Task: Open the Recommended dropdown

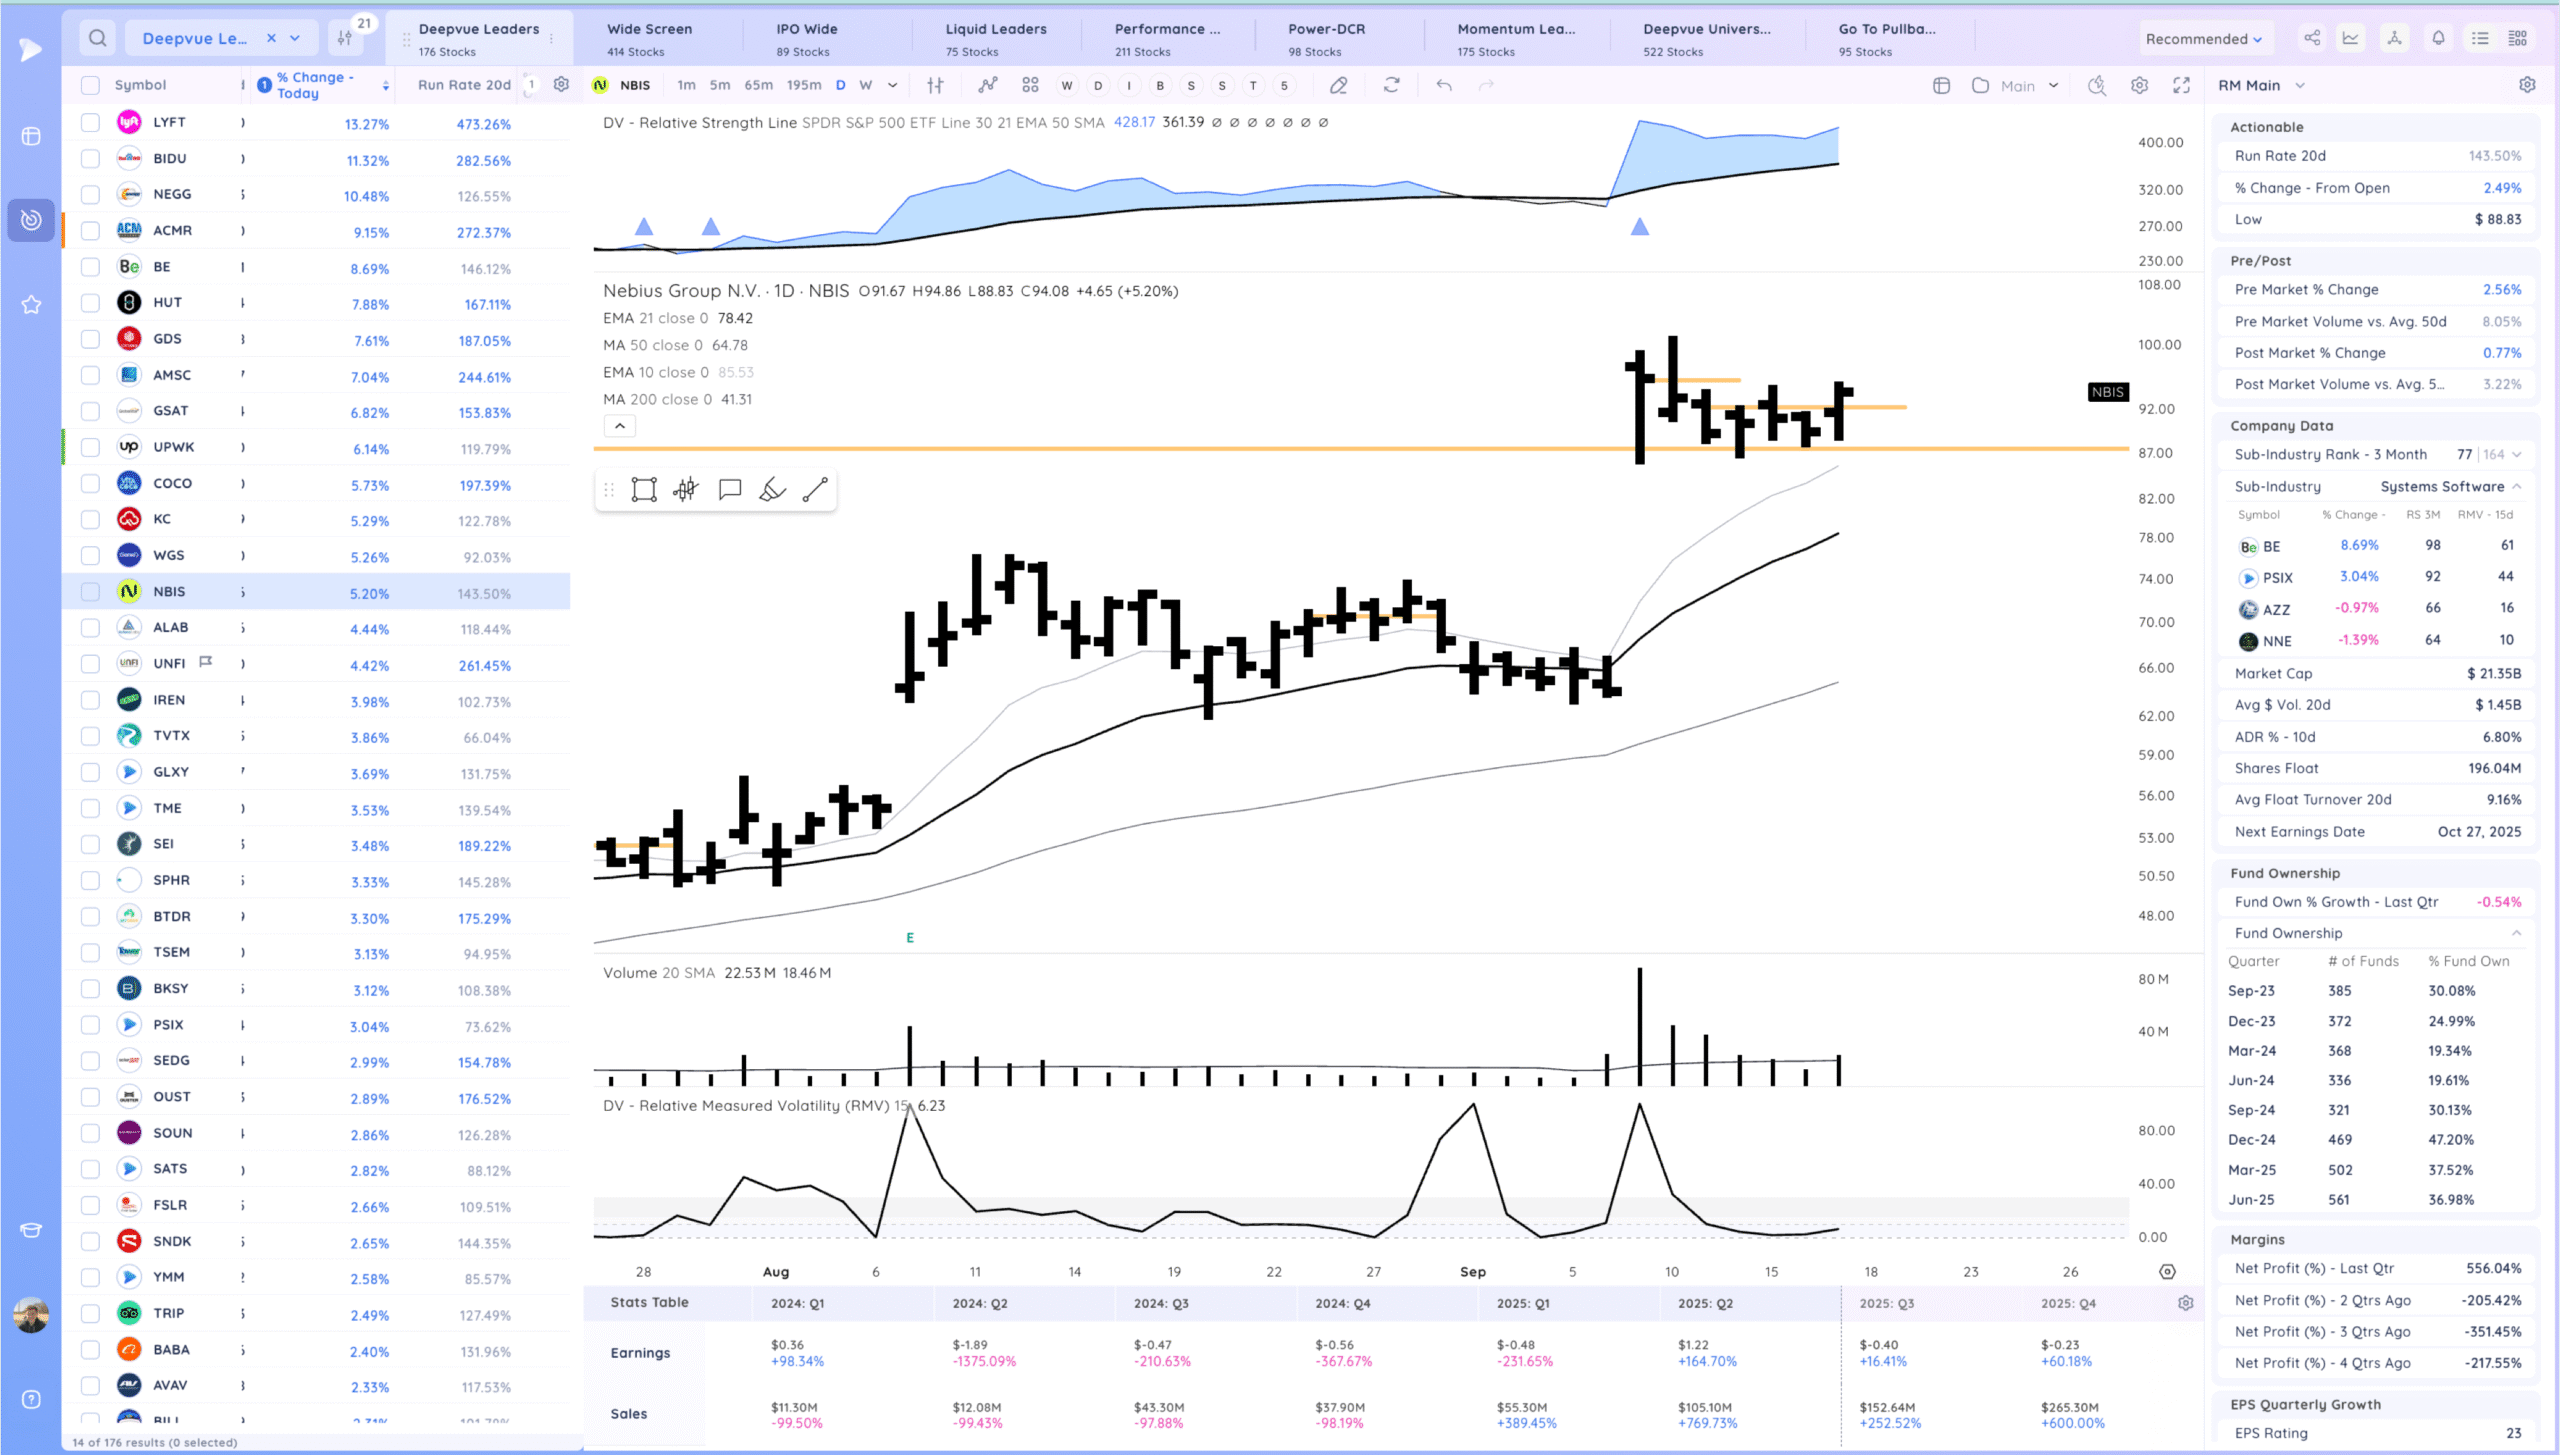Action: pyautogui.click(x=2203, y=39)
